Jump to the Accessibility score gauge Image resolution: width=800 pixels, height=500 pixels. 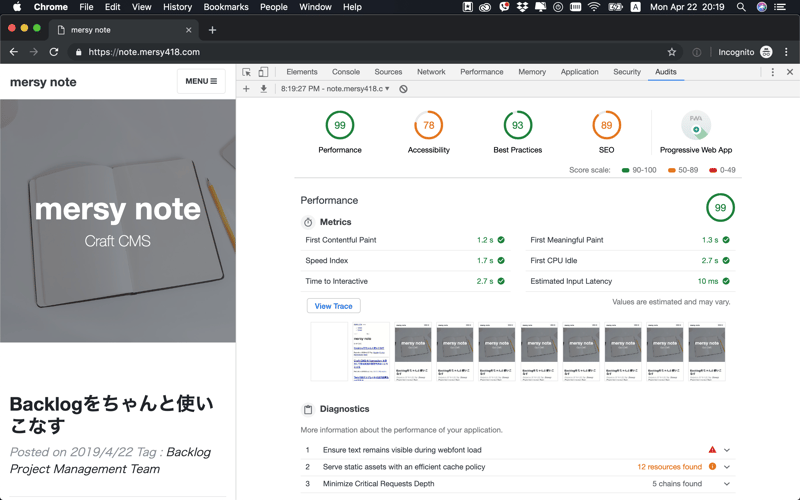tap(428, 126)
